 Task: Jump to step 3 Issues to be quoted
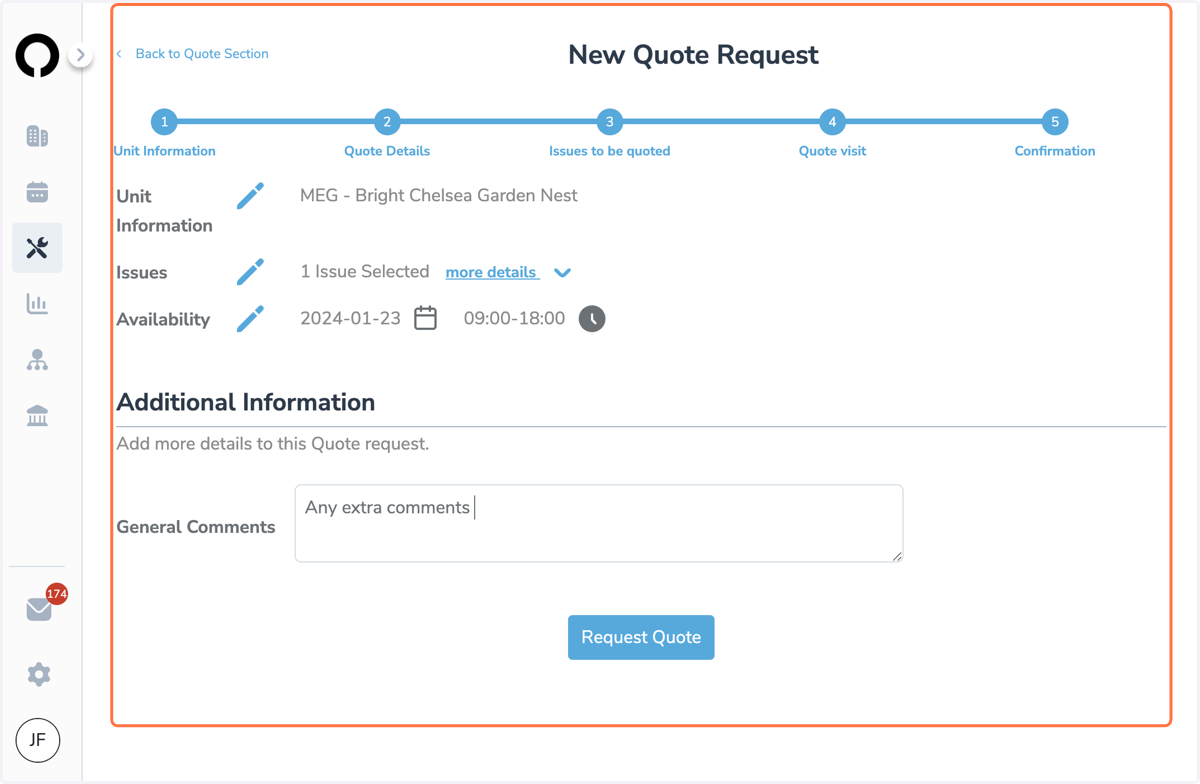click(609, 122)
